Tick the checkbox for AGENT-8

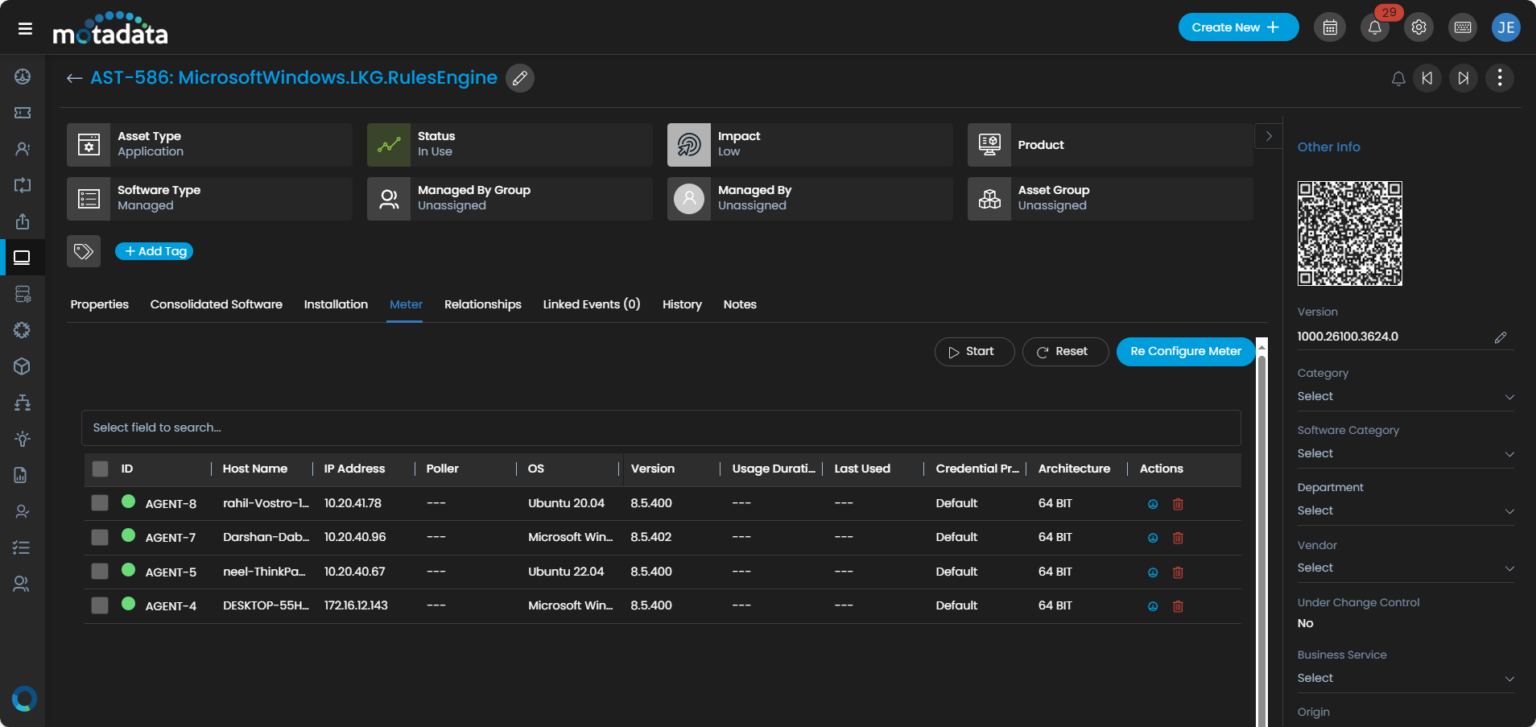coord(100,503)
